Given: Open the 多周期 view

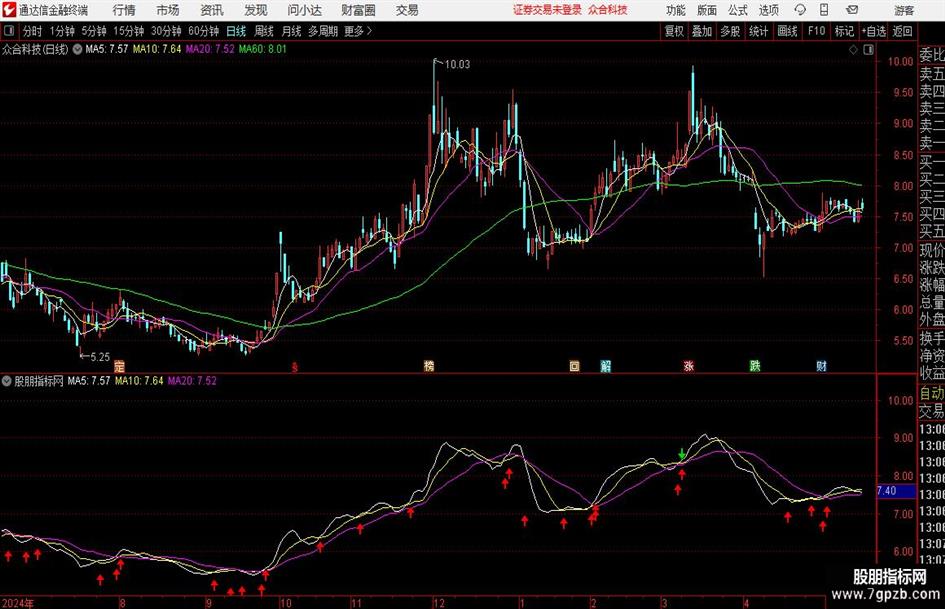Looking at the screenshot, I should [322, 31].
